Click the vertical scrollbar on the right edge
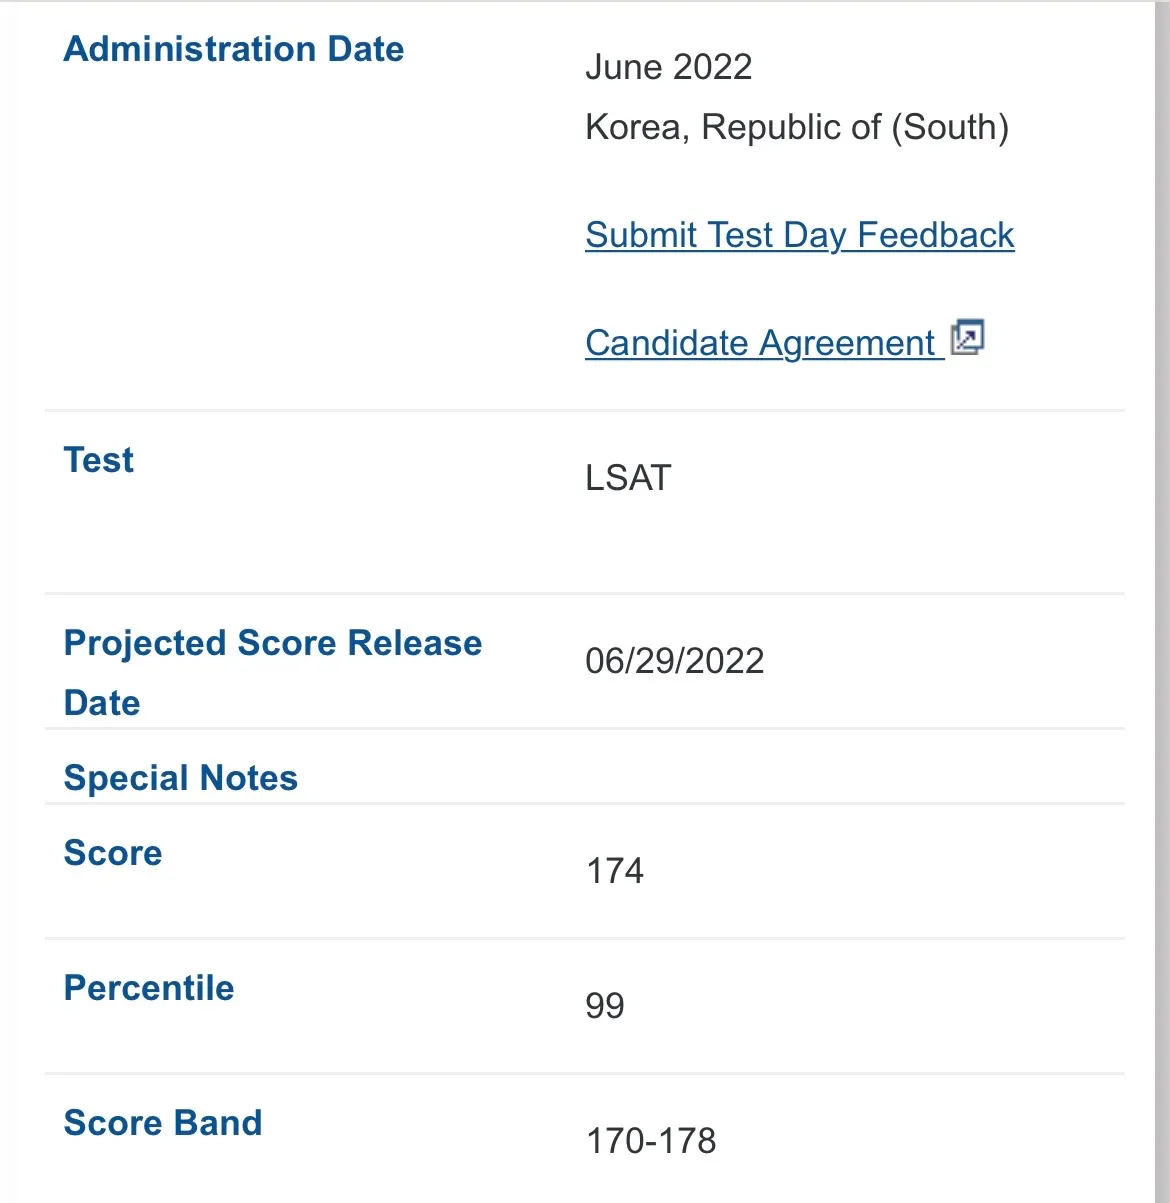This screenshot has height=1203, width=1170. tap(1160, 600)
